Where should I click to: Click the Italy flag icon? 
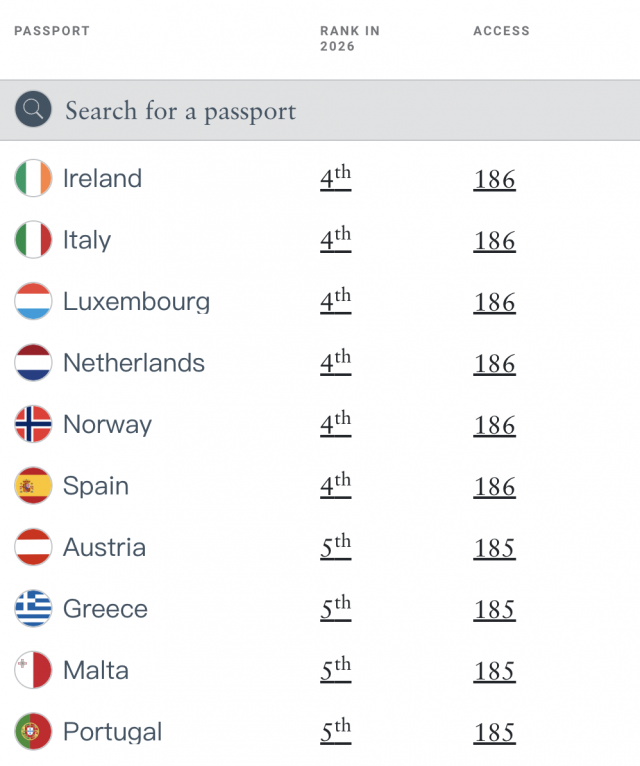tap(33, 240)
